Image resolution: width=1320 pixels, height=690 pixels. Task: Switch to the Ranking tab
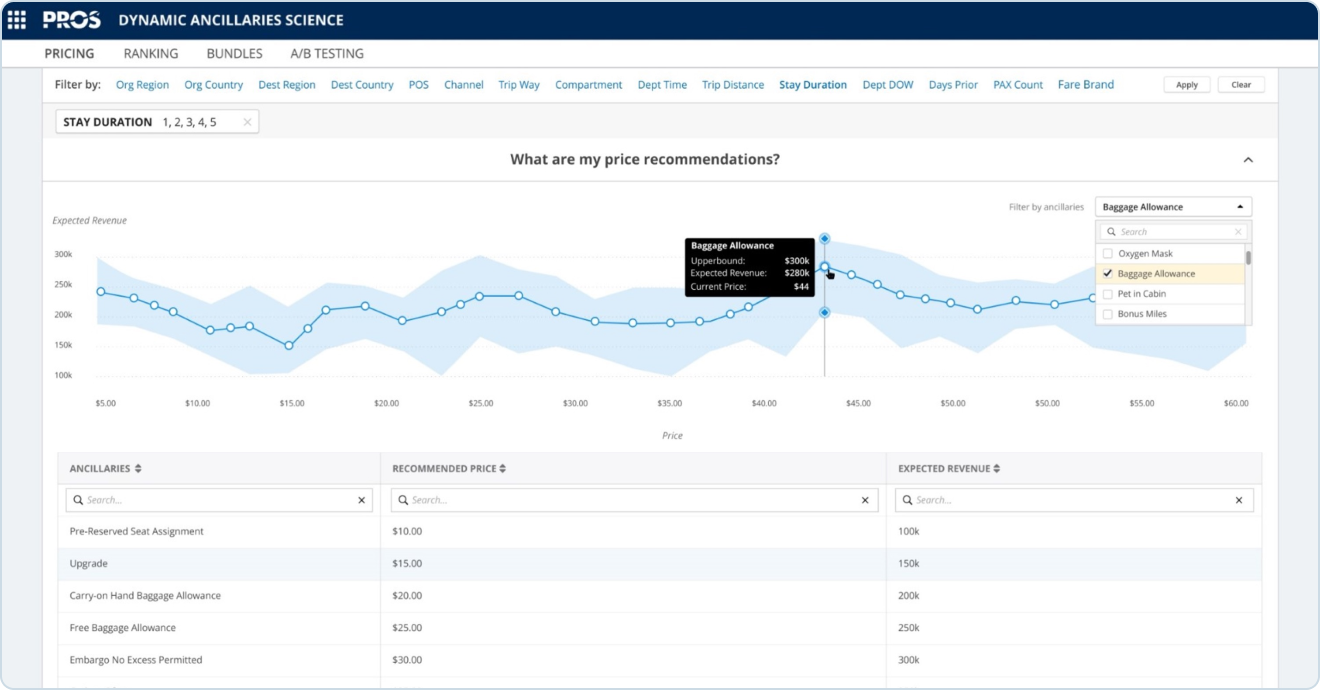(x=151, y=54)
